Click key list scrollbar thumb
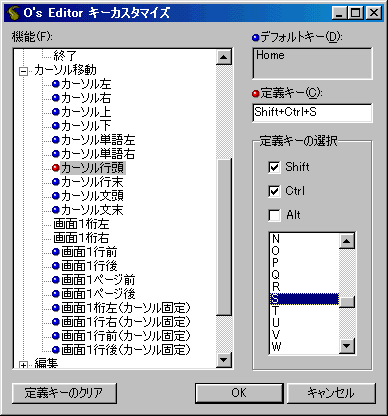The width and height of the screenshot is (388, 416). 347,302
